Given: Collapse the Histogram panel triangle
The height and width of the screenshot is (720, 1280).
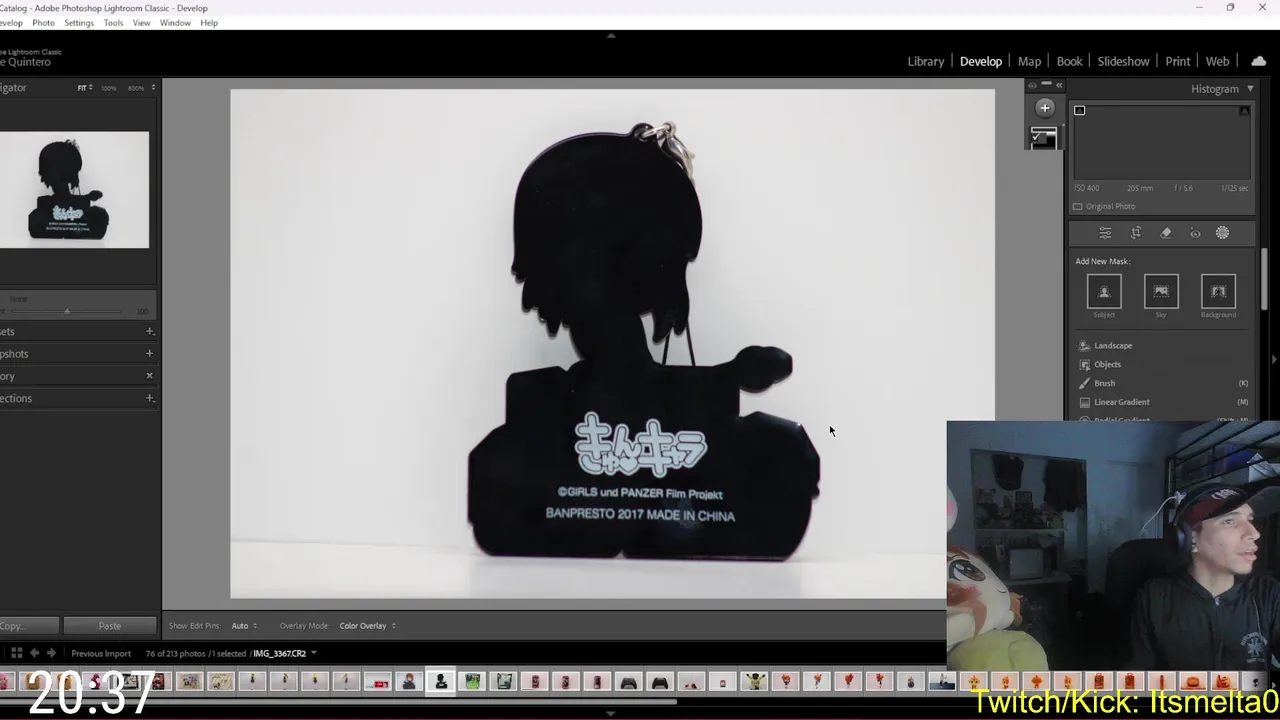Looking at the screenshot, I should pyautogui.click(x=1250, y=89).
